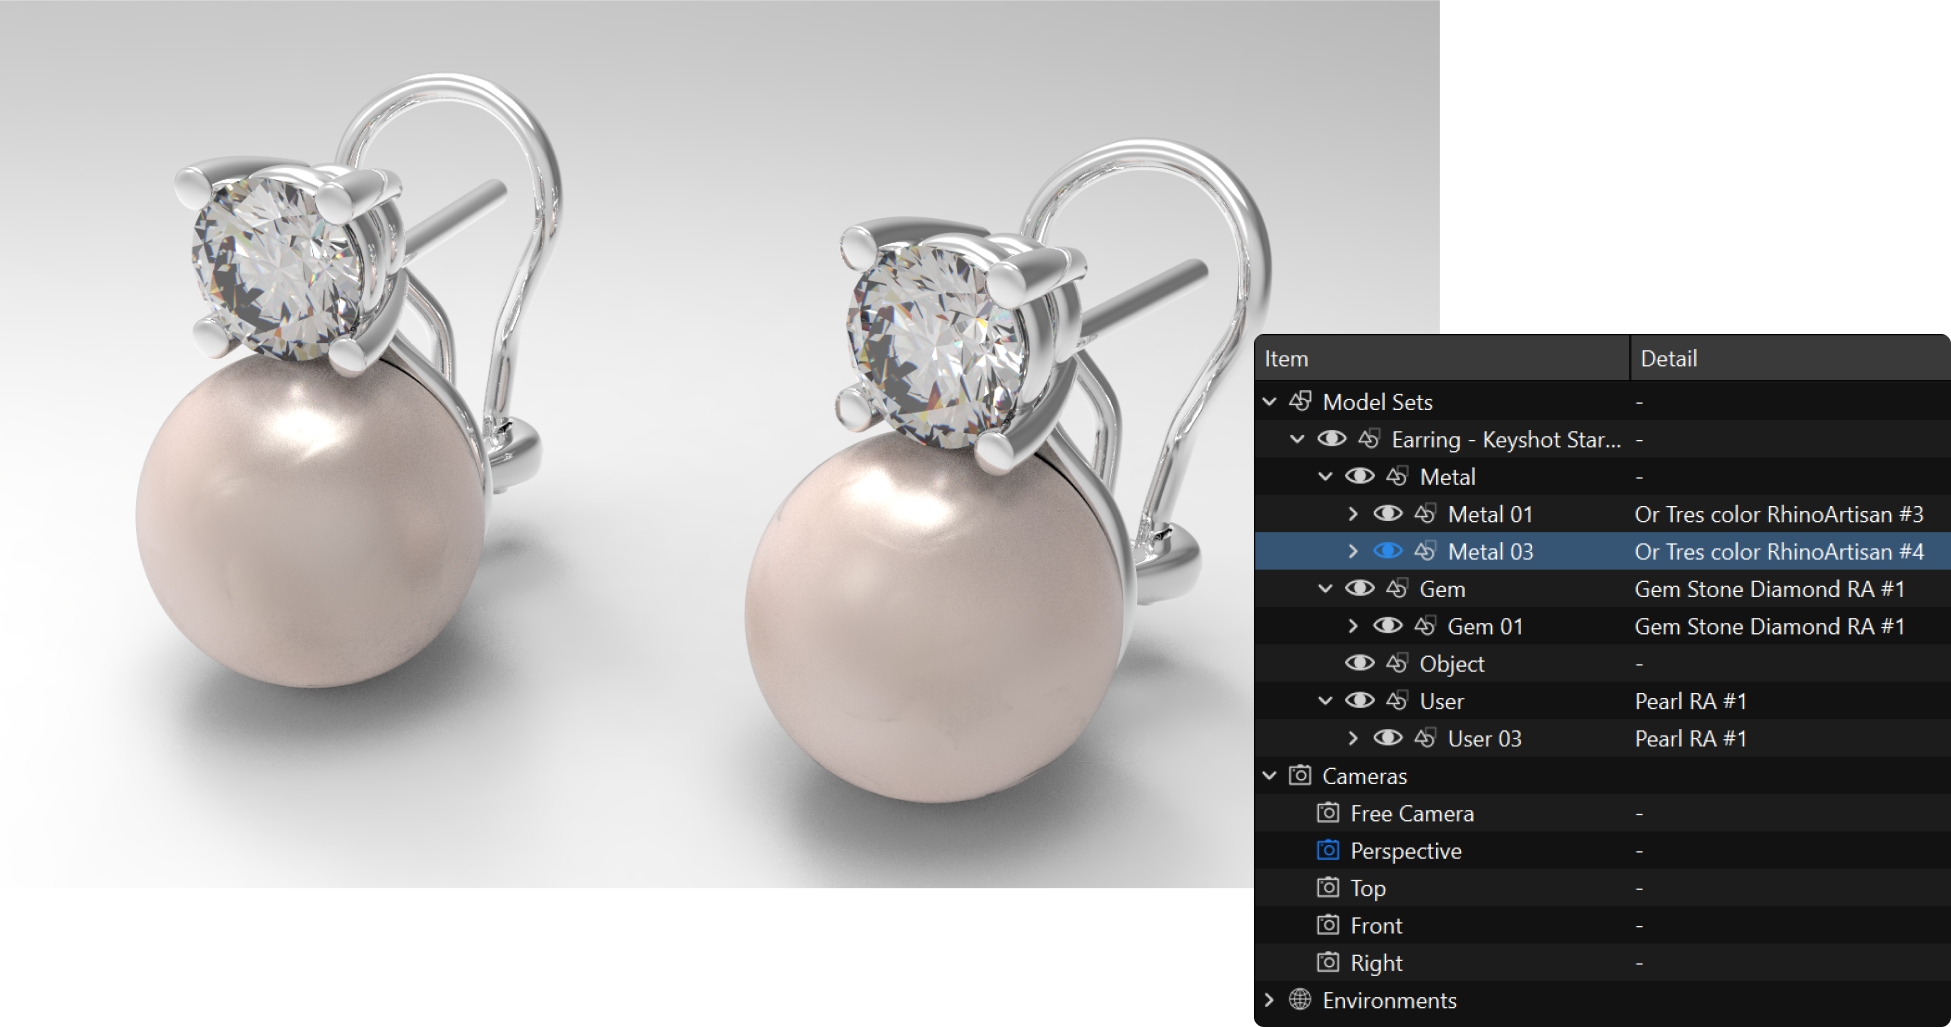Viewport: 1951px width, 1027px height.
Task: Click the Cameras folder icon
Action: (x=1299, y=775)
